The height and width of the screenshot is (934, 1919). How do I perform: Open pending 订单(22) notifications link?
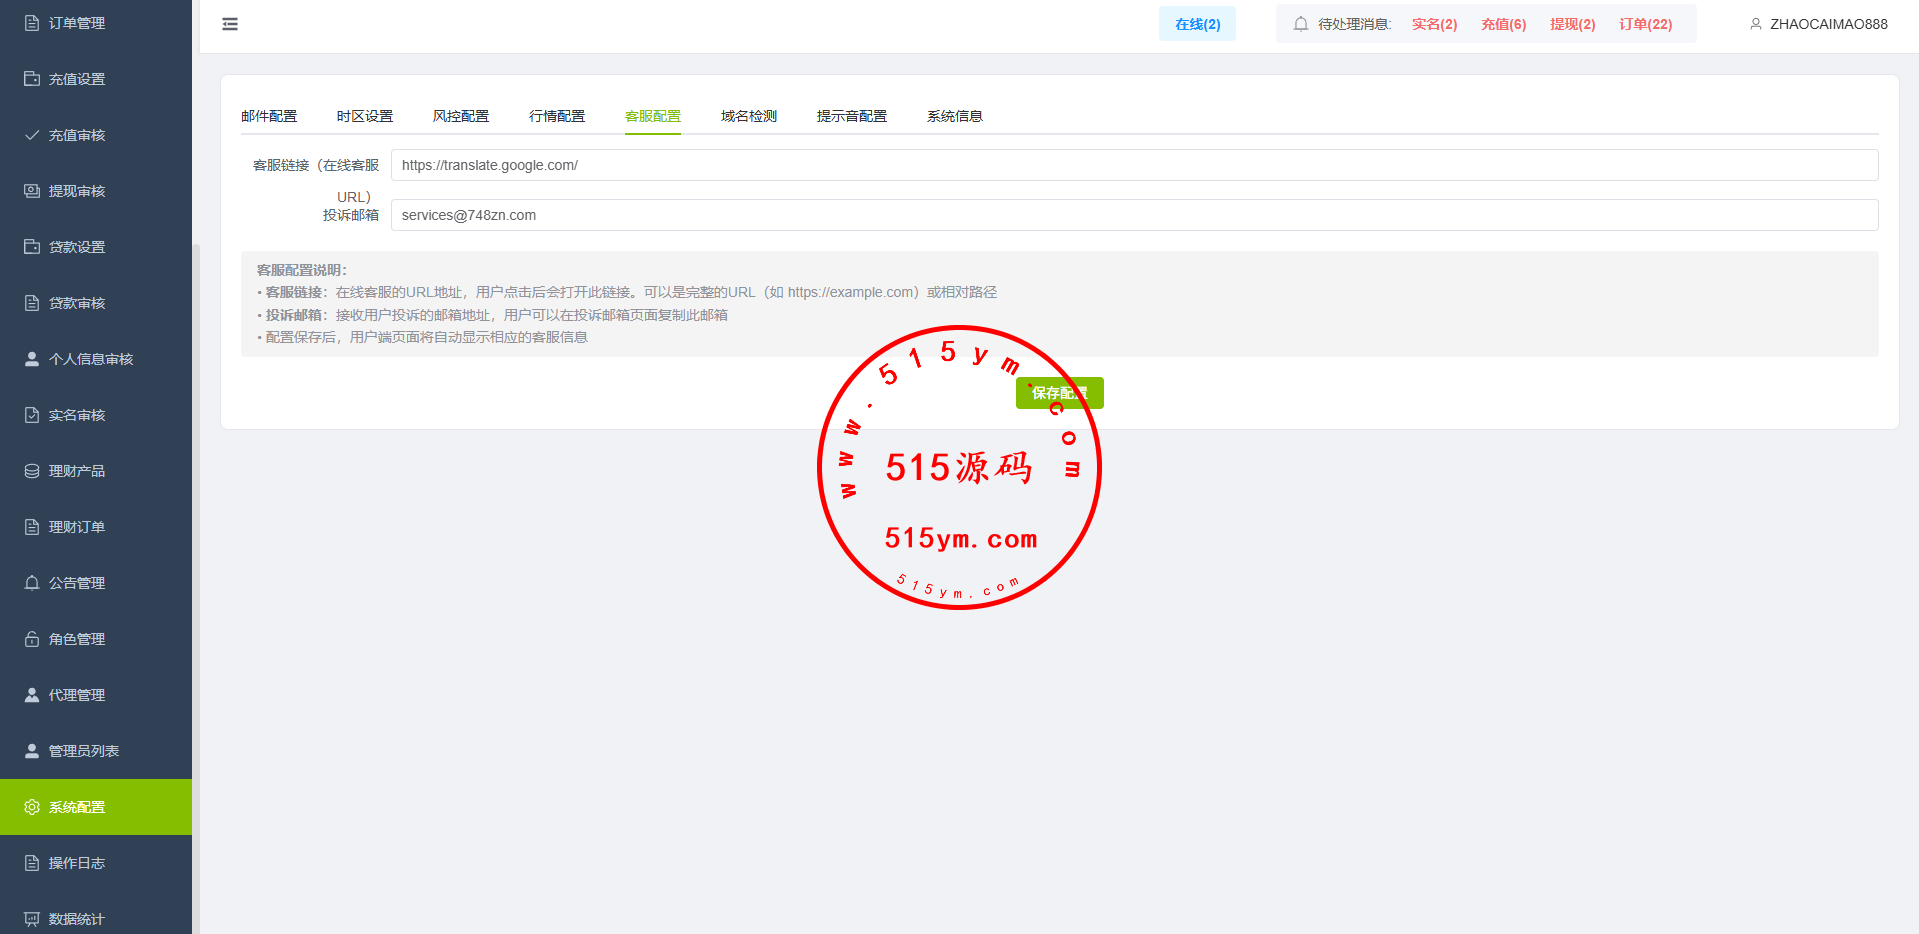[1645, 24]
